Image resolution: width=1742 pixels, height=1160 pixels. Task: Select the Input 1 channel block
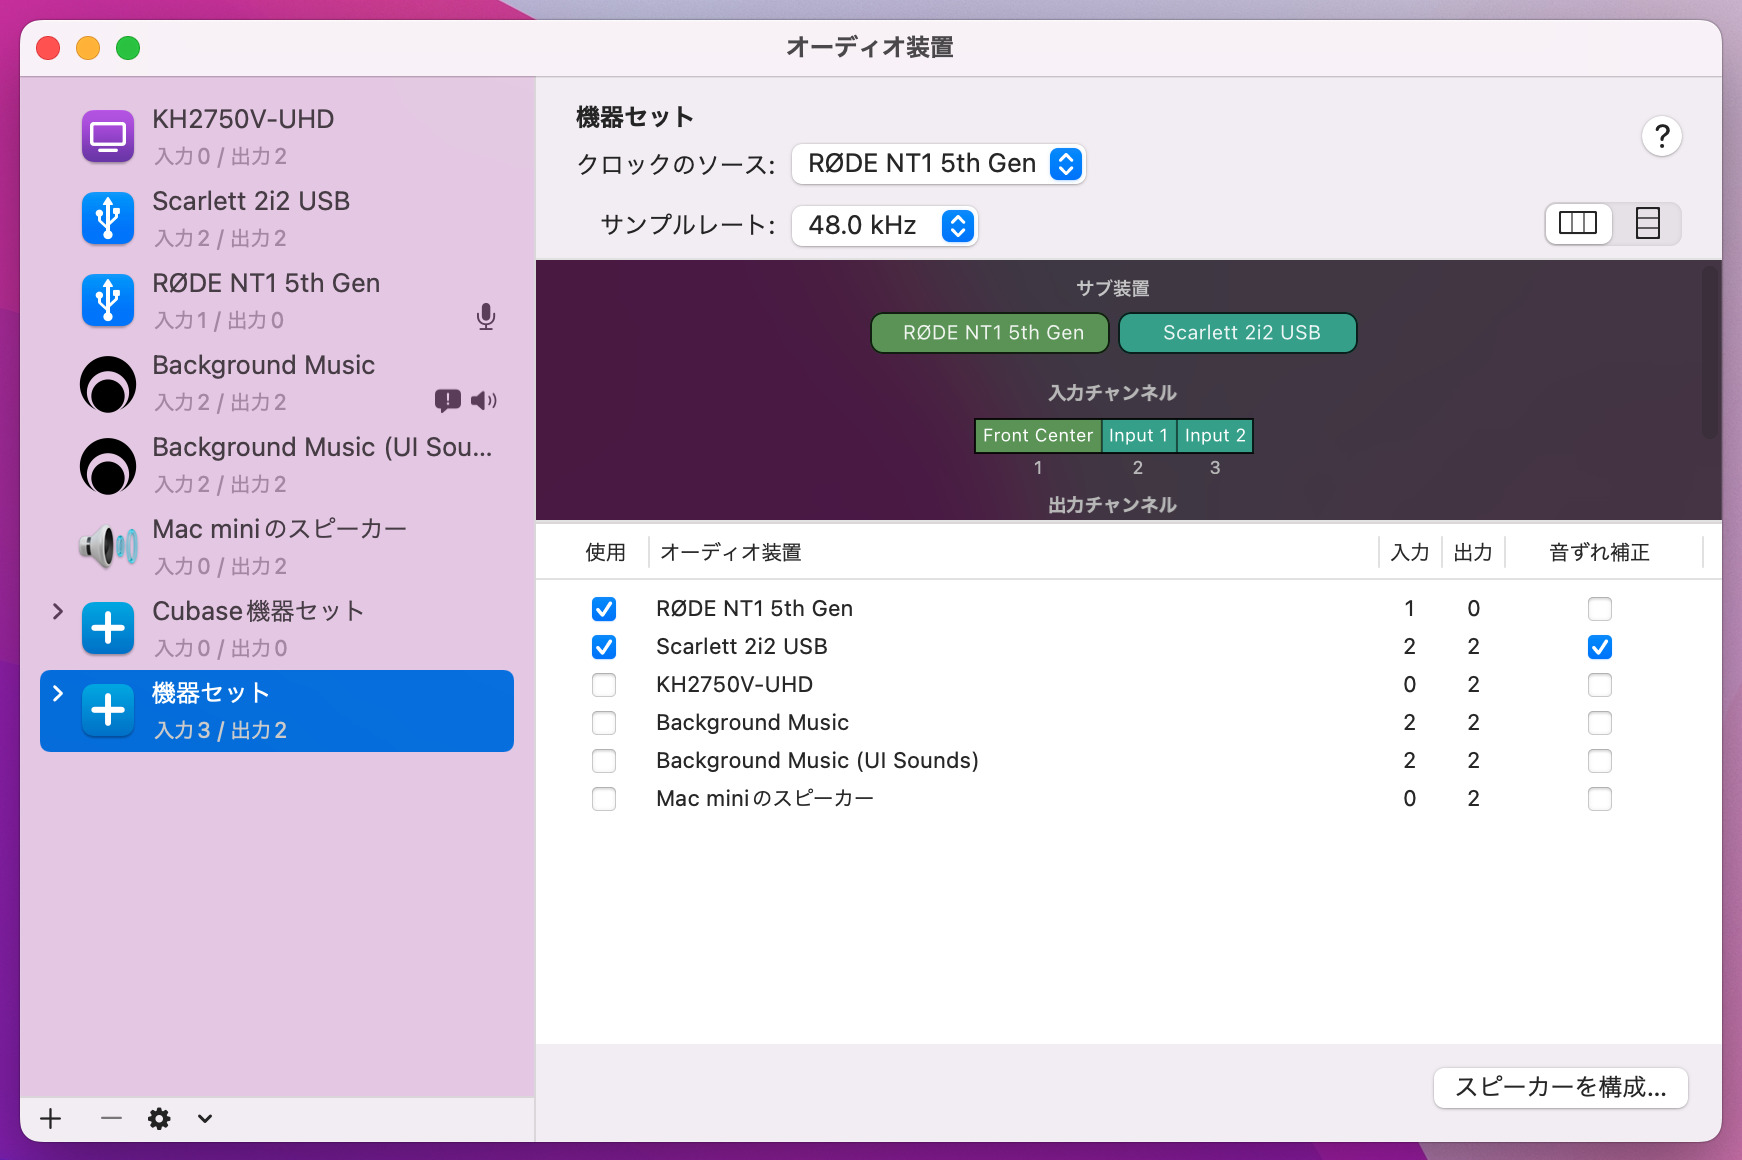[1139, 436]
